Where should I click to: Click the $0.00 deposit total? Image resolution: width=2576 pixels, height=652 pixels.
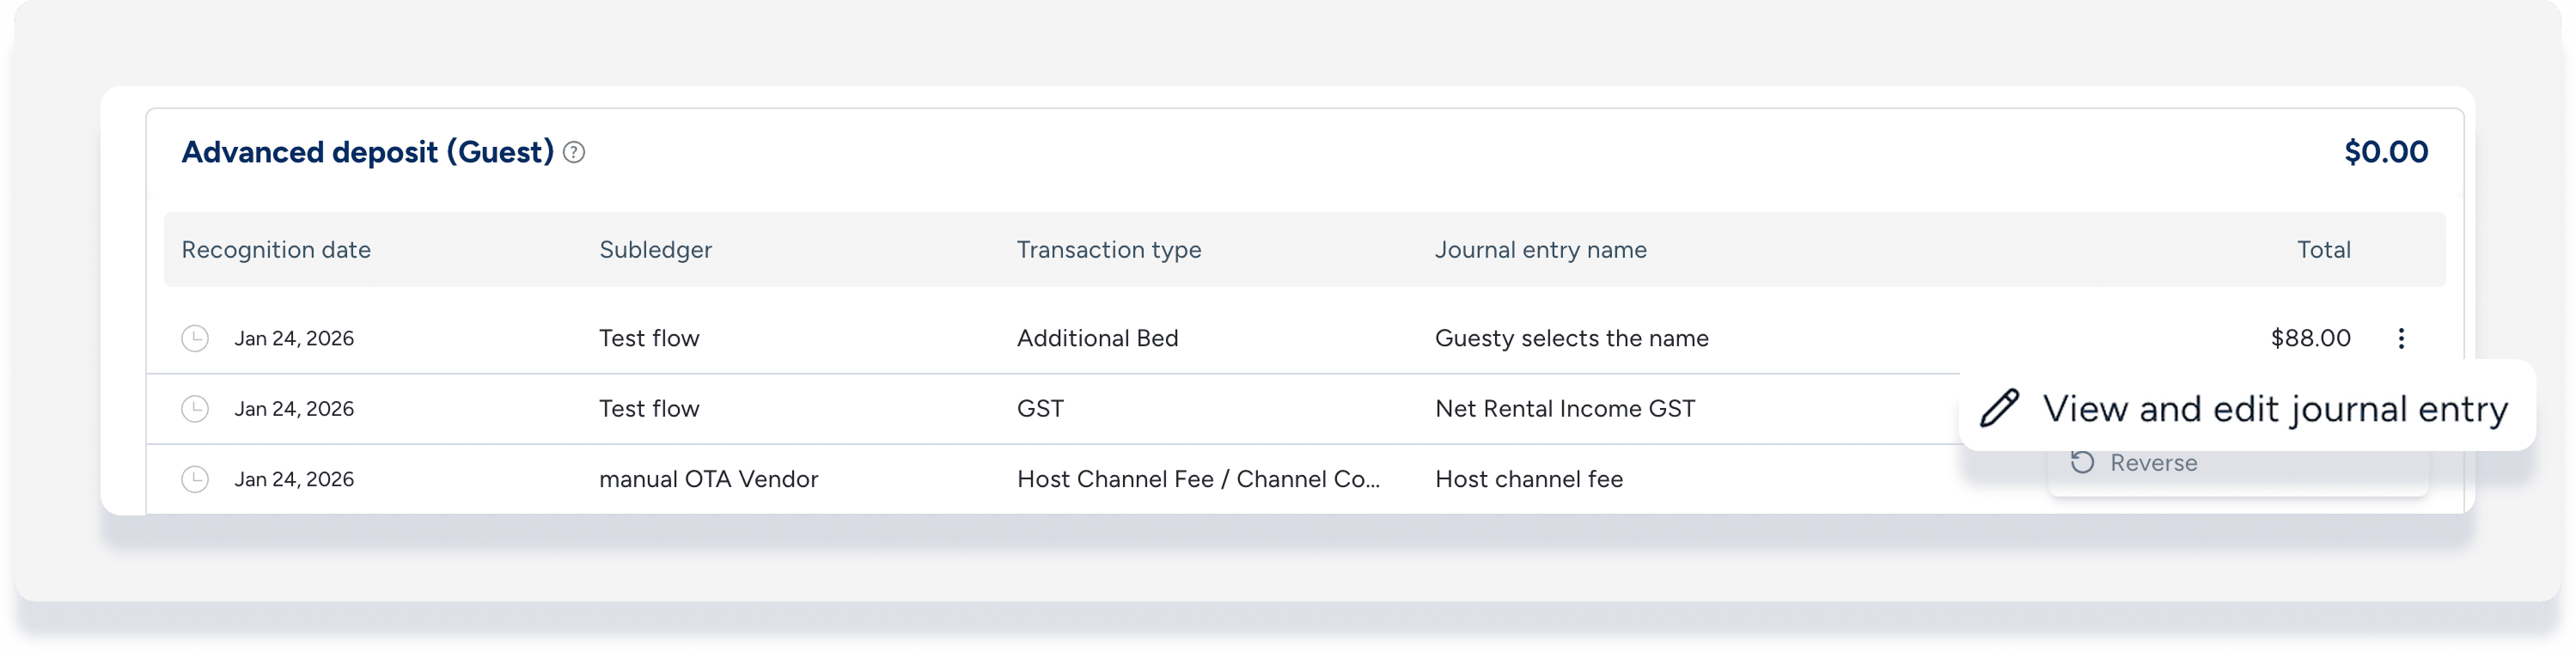2385,153
